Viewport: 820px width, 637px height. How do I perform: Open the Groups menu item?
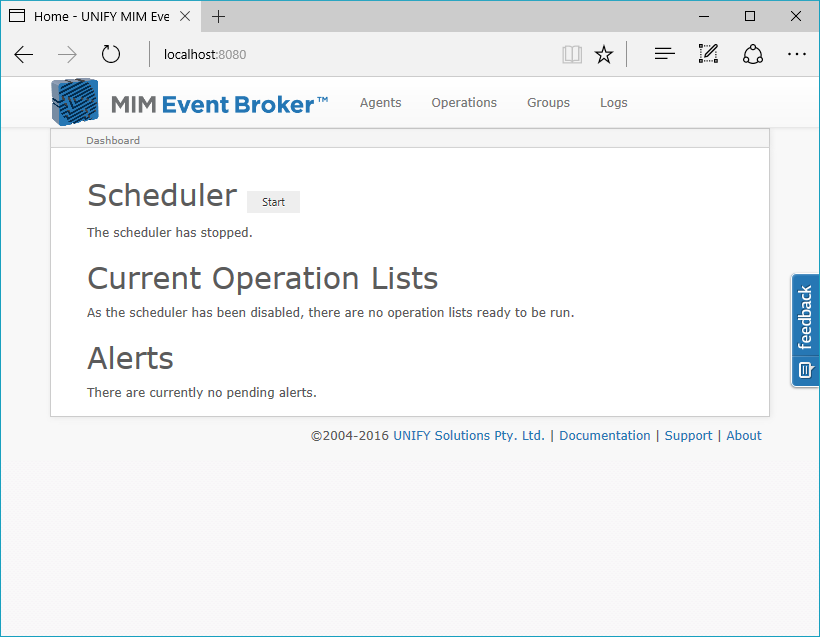point(548,103)
